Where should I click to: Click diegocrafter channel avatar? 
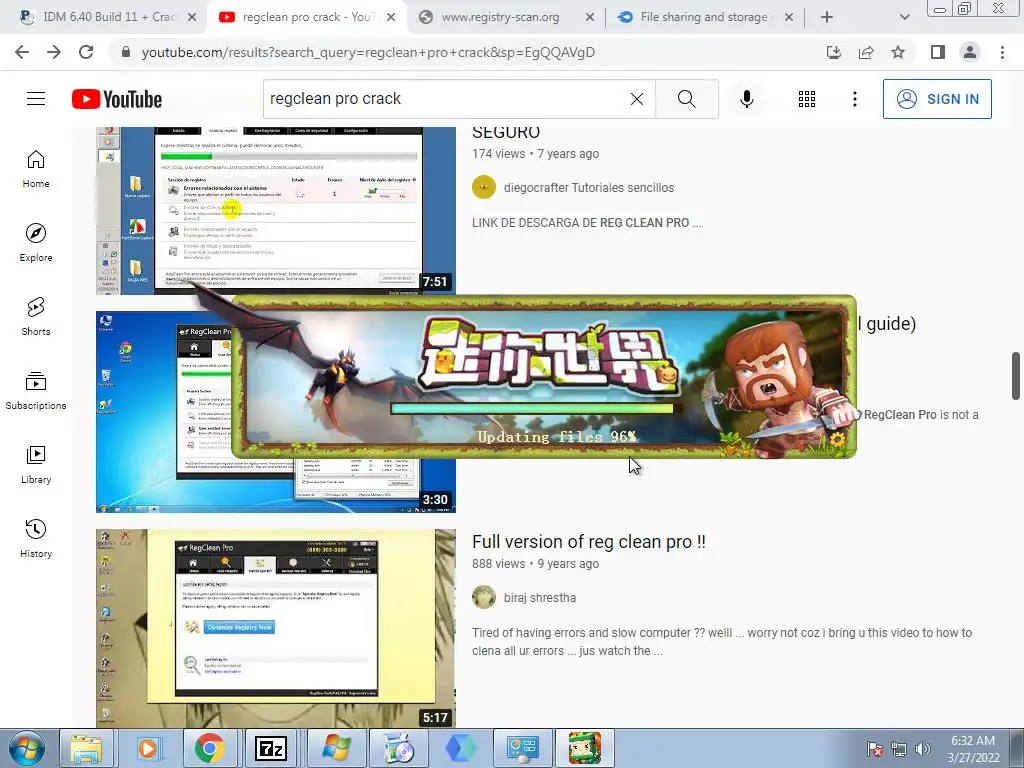(x=484, y=187)
